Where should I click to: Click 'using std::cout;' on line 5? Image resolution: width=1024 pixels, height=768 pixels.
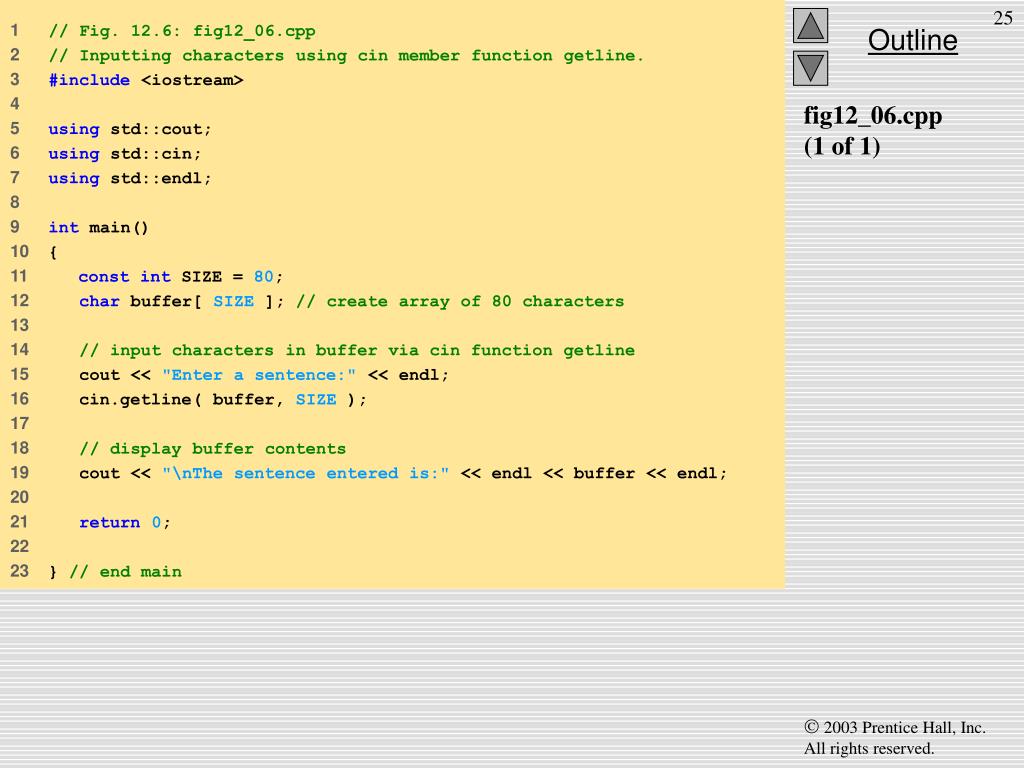[x=130, y=129]
